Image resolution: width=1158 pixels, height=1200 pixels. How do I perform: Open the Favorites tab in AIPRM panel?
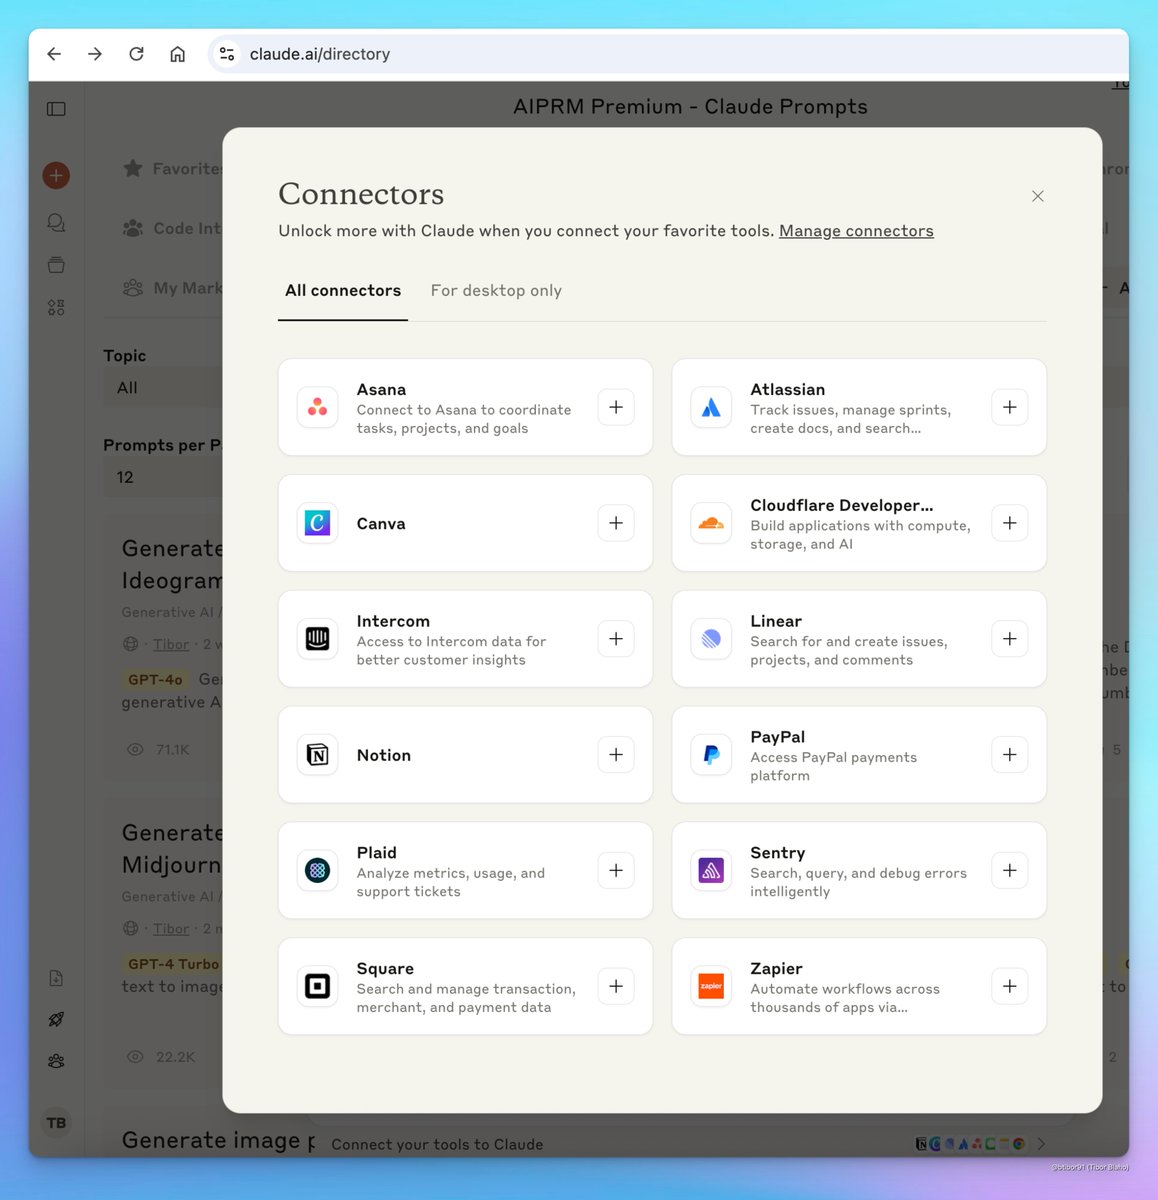172,169
